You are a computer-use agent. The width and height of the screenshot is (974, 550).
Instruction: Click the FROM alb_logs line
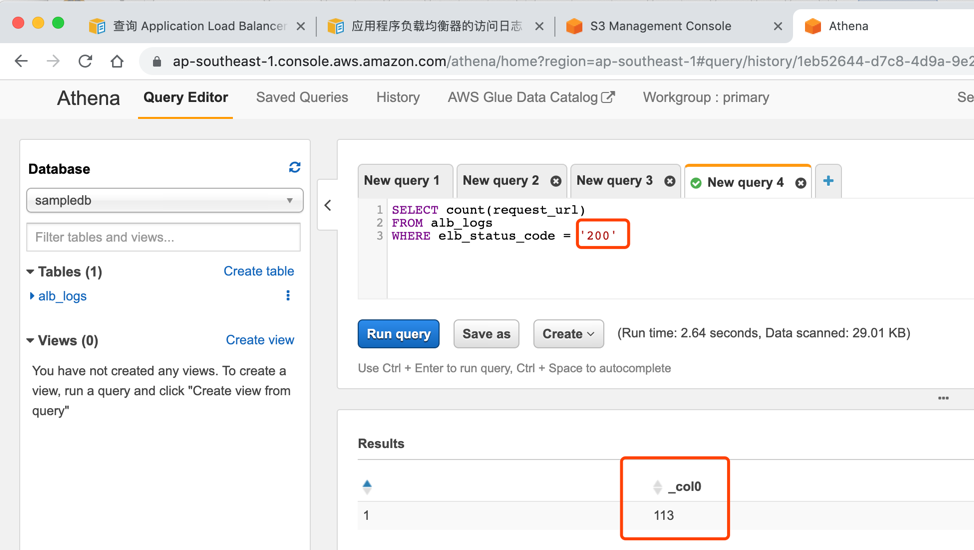point(442,223)
